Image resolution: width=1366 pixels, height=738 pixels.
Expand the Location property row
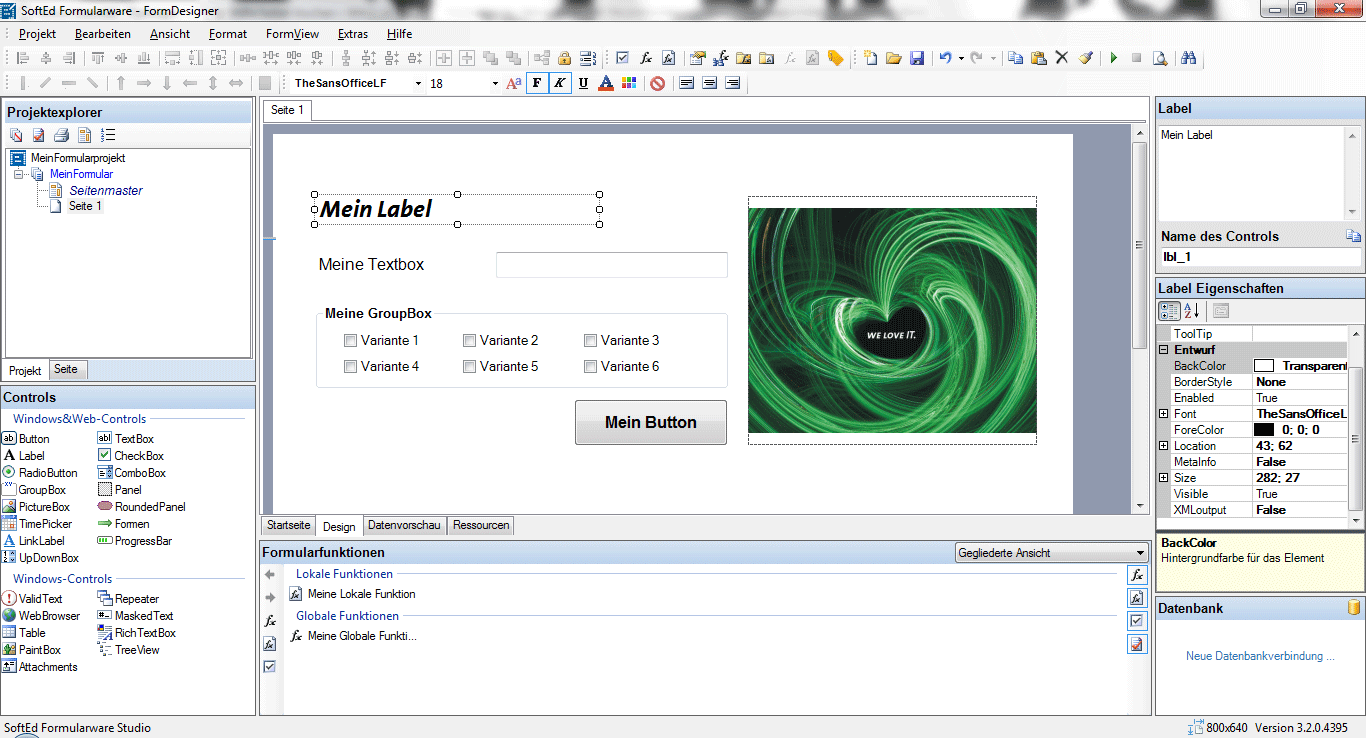(x=1164, y=446)
